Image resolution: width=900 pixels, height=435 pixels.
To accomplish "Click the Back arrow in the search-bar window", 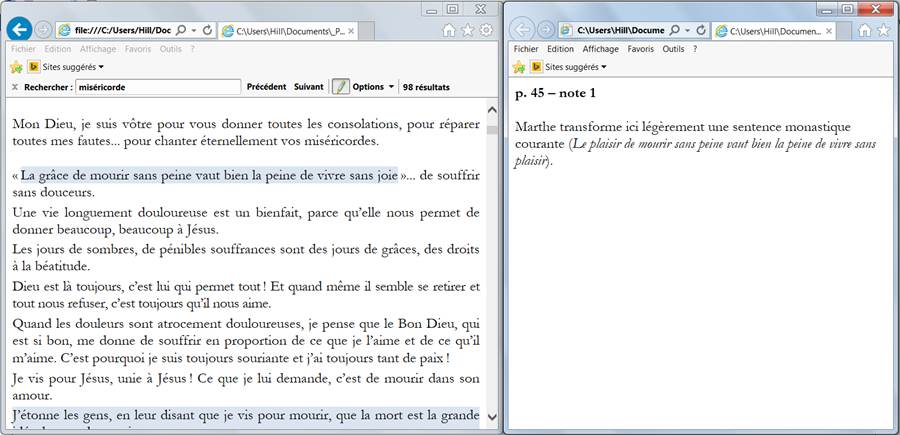I will pos(17,30).
